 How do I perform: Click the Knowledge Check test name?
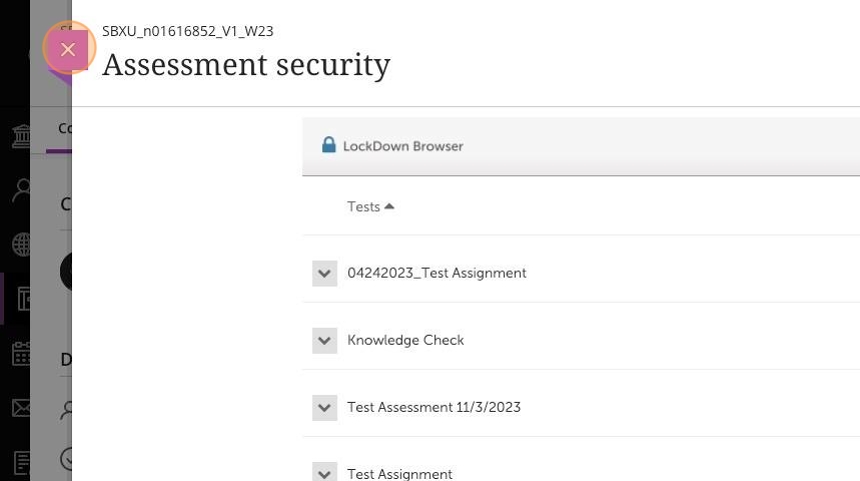[x=405, y=340]
